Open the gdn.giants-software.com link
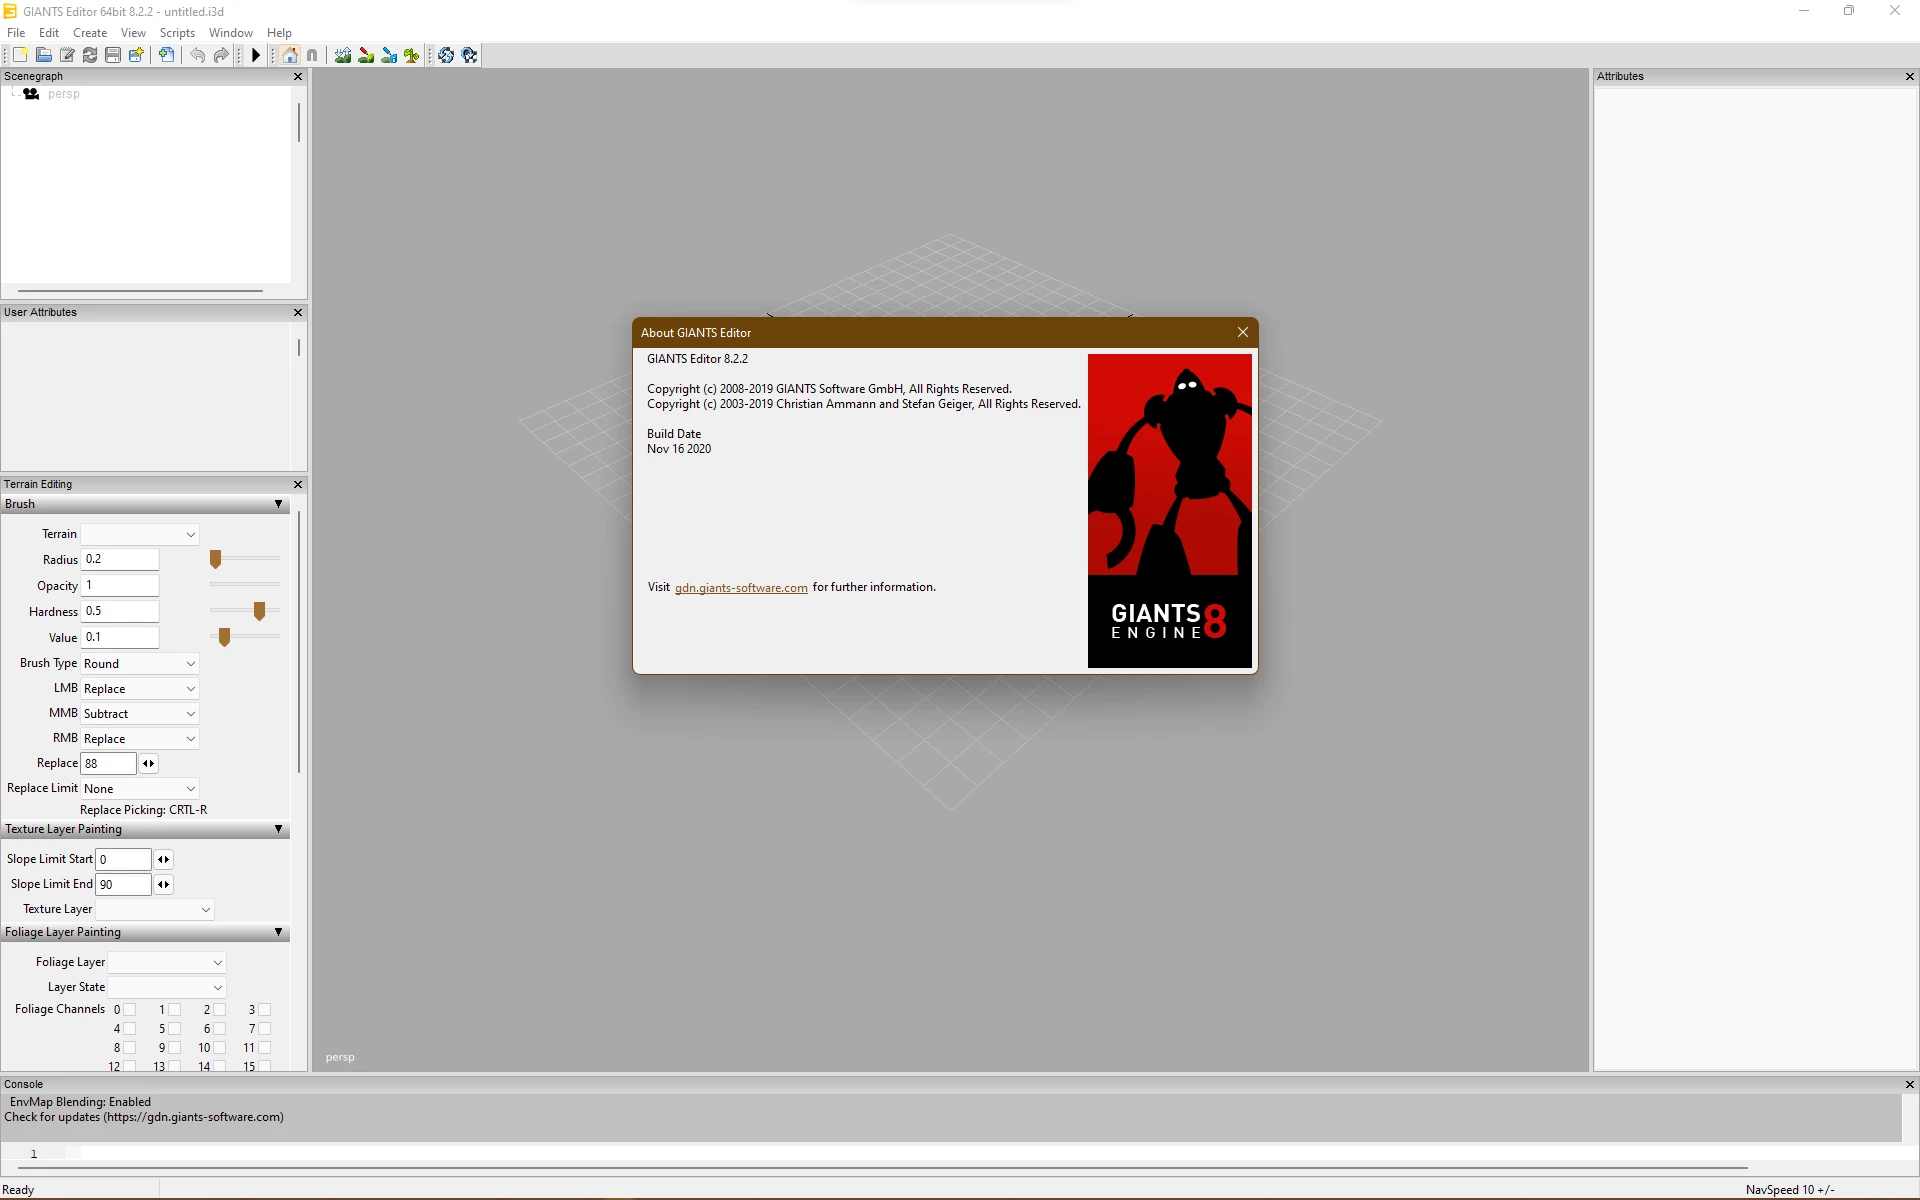1920x1200 pixels. click(x=741, y=588)
